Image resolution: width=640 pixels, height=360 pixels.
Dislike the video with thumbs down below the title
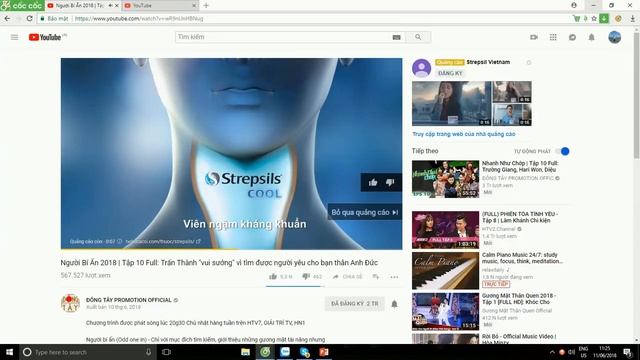point(306,276)
